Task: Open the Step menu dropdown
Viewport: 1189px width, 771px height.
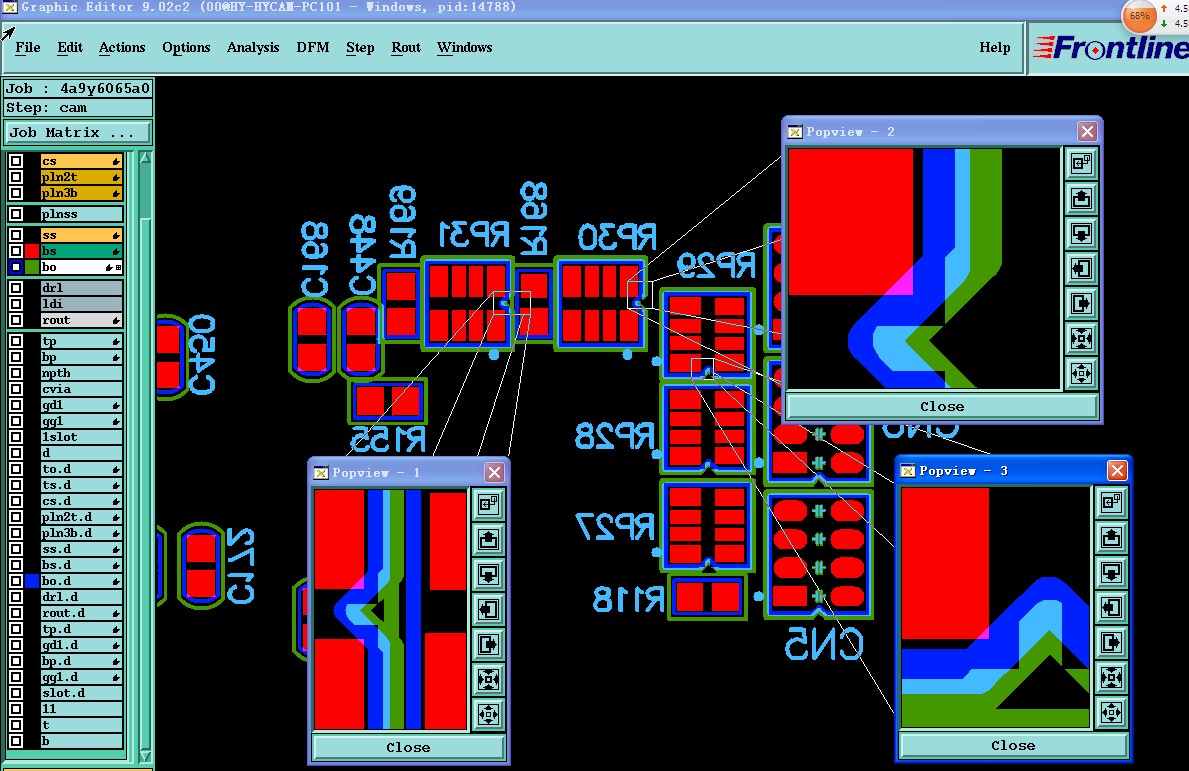Action: [360, 47]
